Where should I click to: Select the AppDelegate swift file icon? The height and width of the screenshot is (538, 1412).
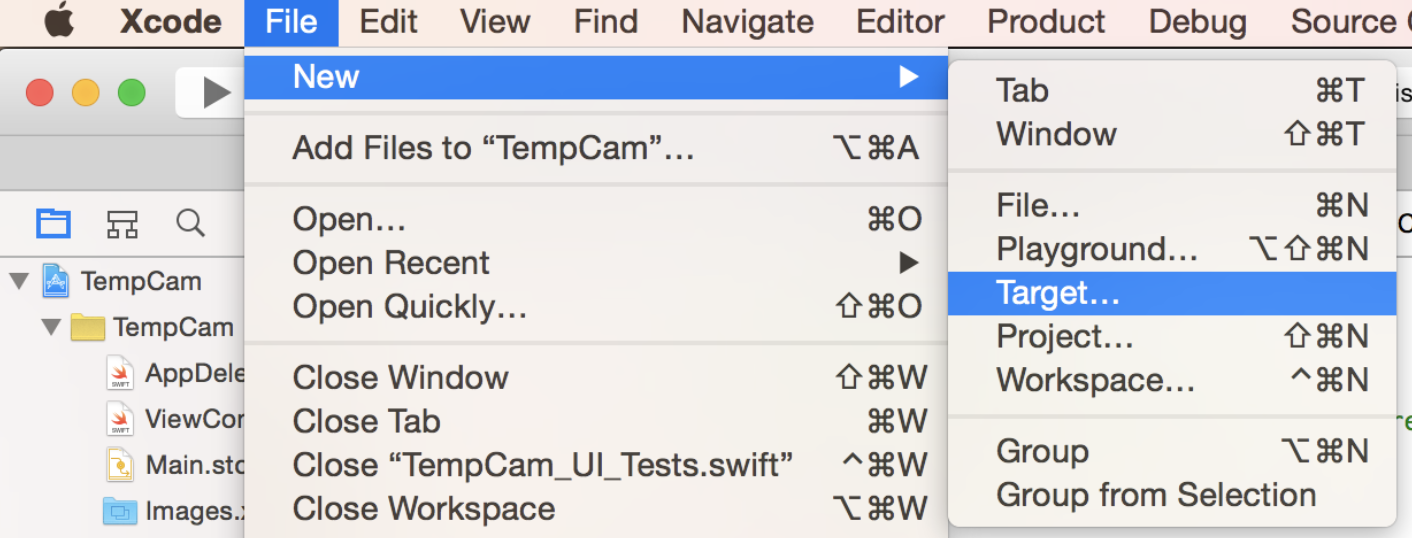pos(120,373)
